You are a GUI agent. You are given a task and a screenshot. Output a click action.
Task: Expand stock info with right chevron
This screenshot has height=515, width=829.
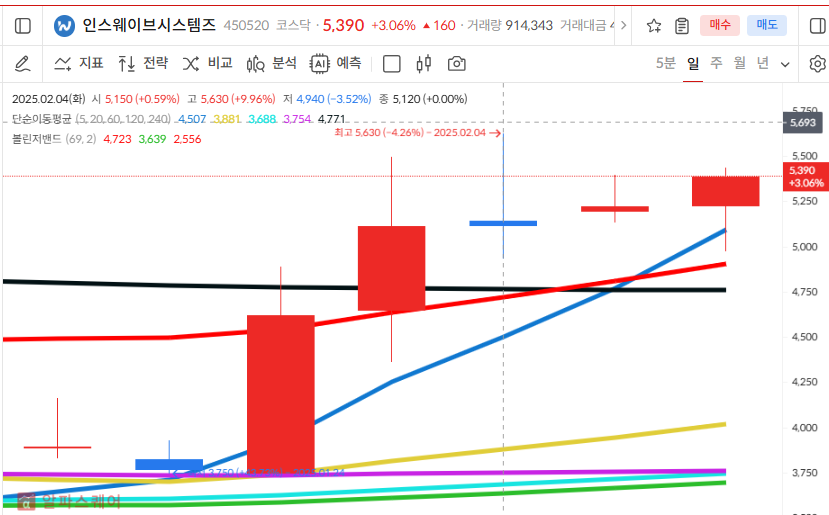pyautogui.click(x=624, y=25)
